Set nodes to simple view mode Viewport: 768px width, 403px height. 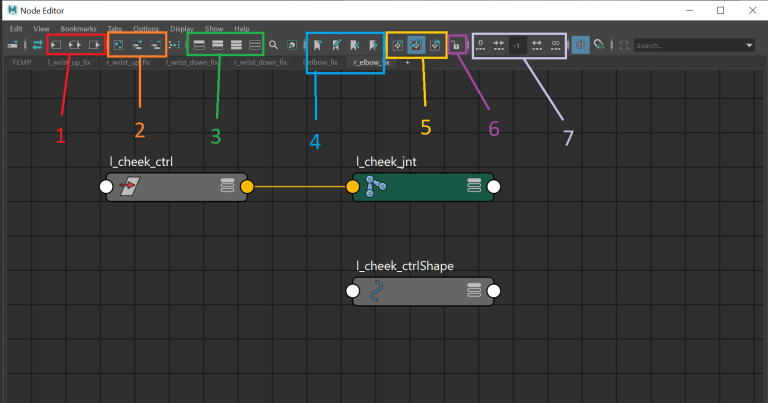[199, 45]
